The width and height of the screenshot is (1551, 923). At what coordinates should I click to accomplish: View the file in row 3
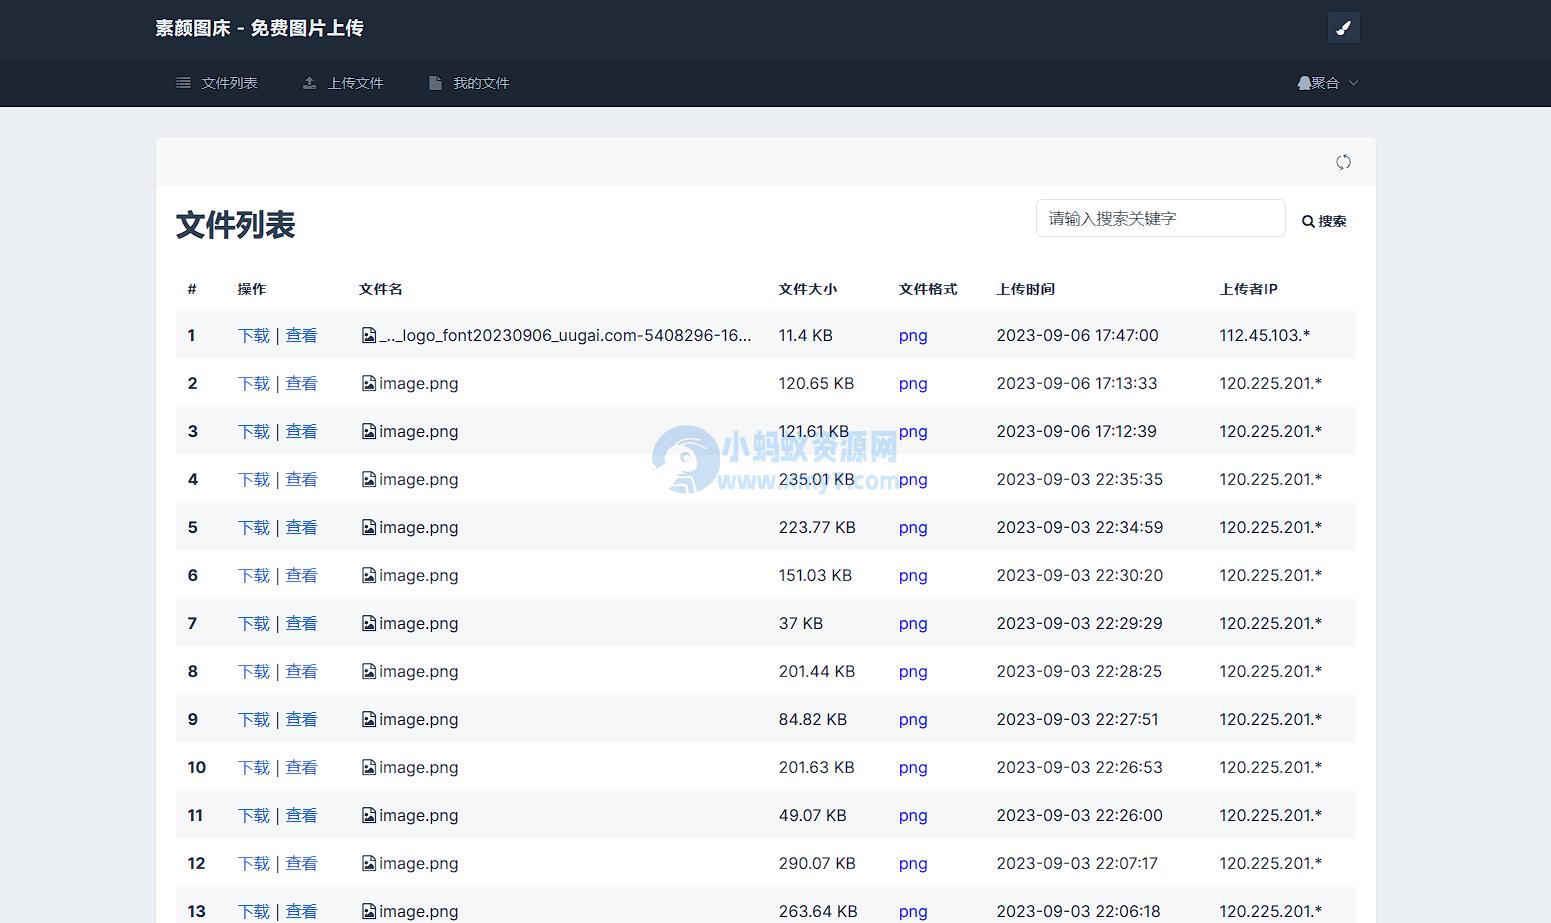tap(301, 431)
